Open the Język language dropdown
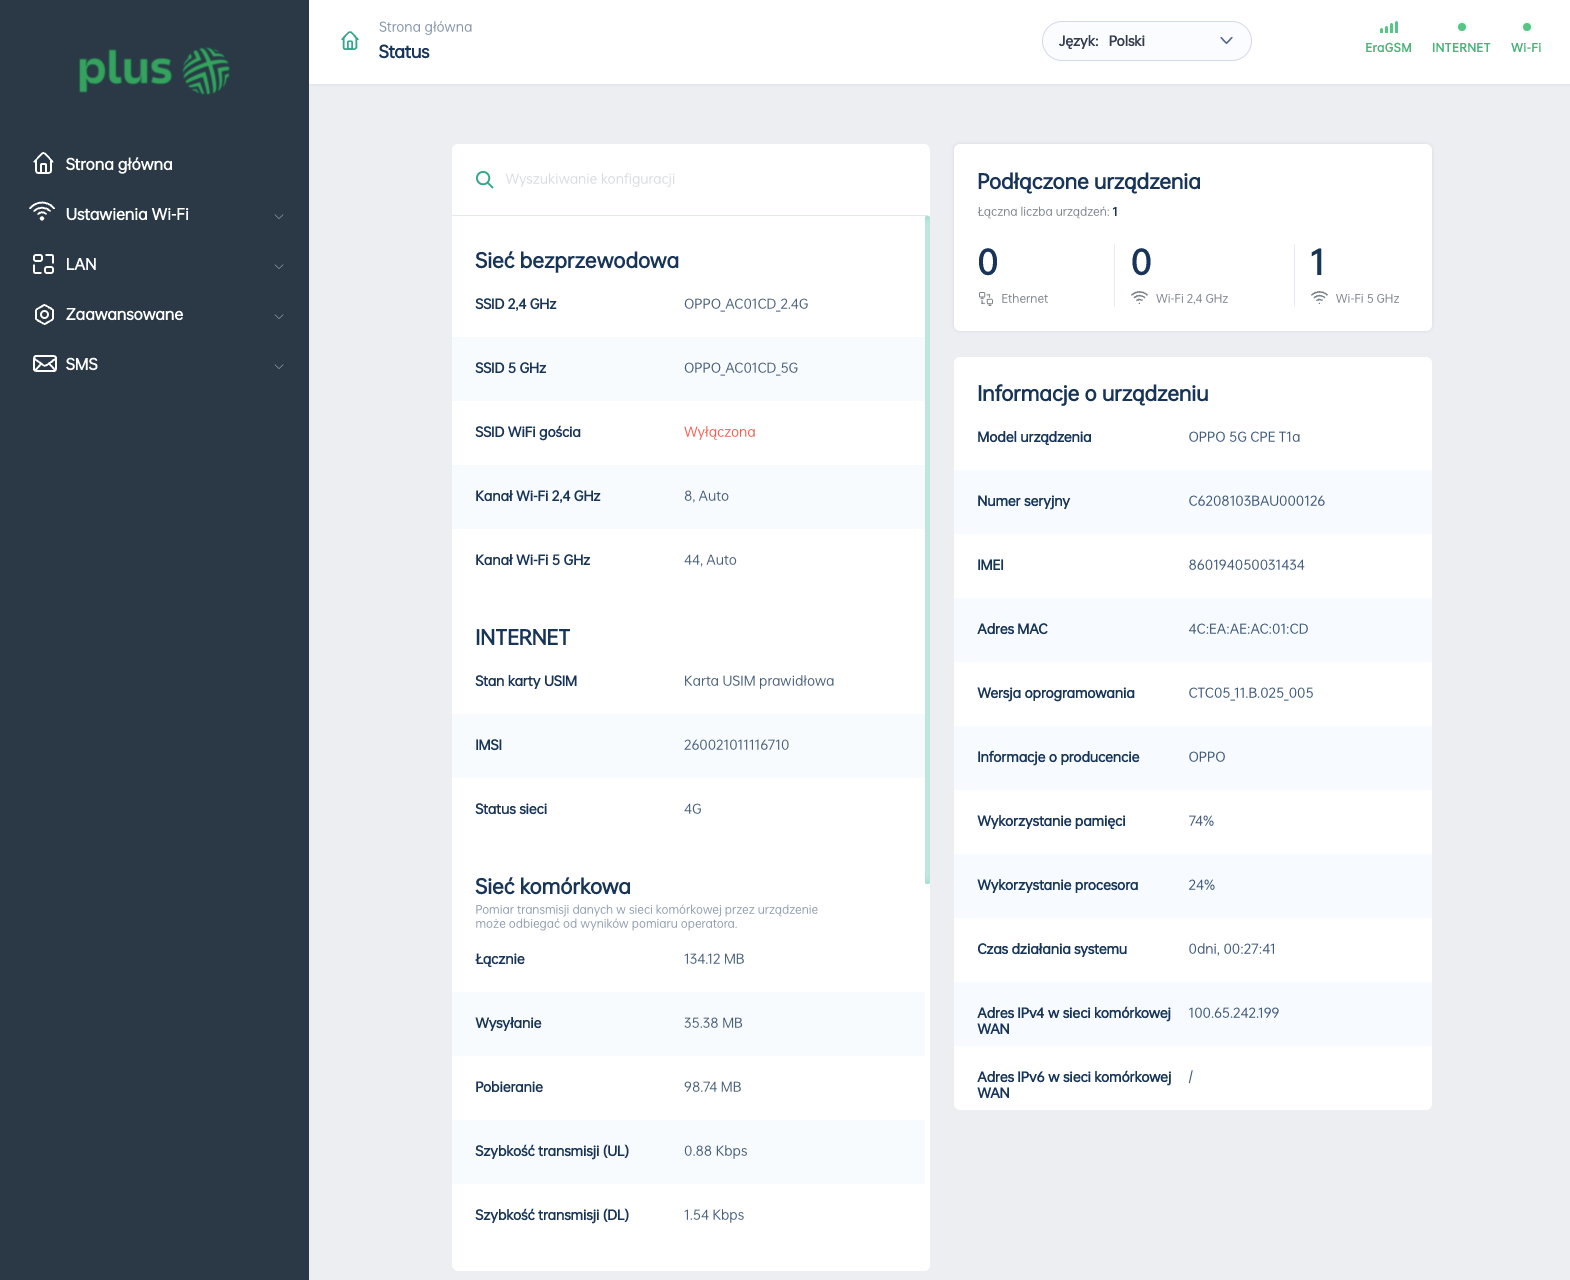Screen dimensions: 1570x1280 (1146, 41)
